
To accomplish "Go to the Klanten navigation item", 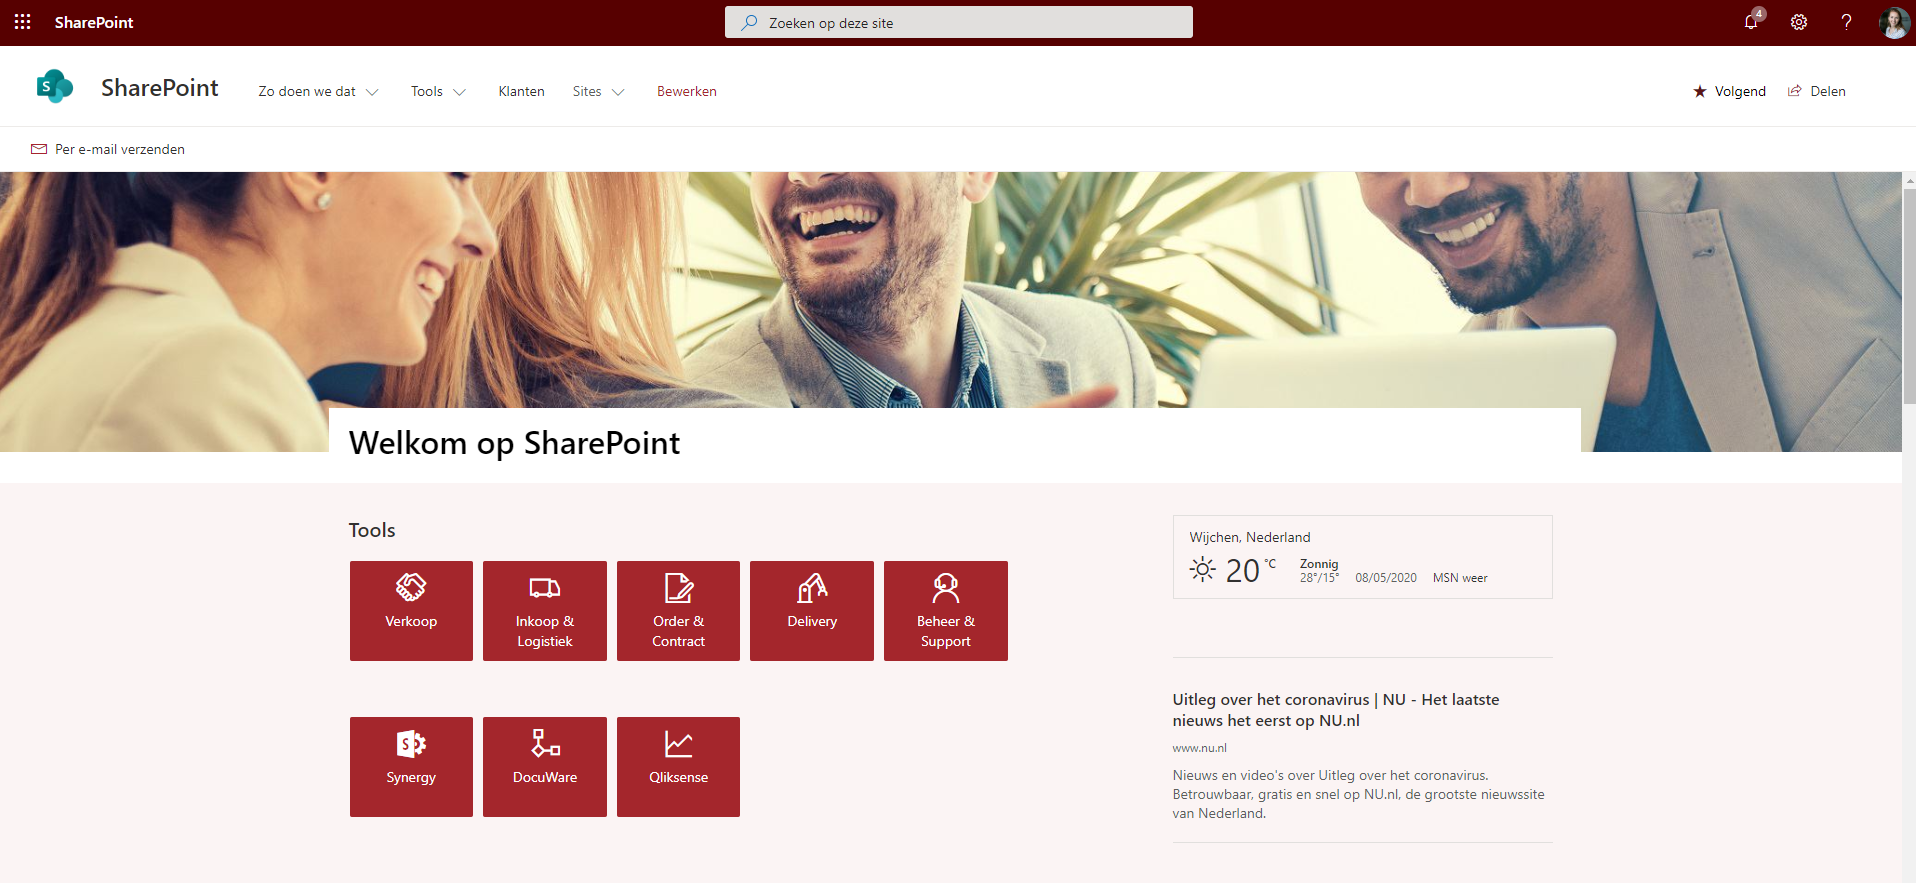I will coord(521,91).
